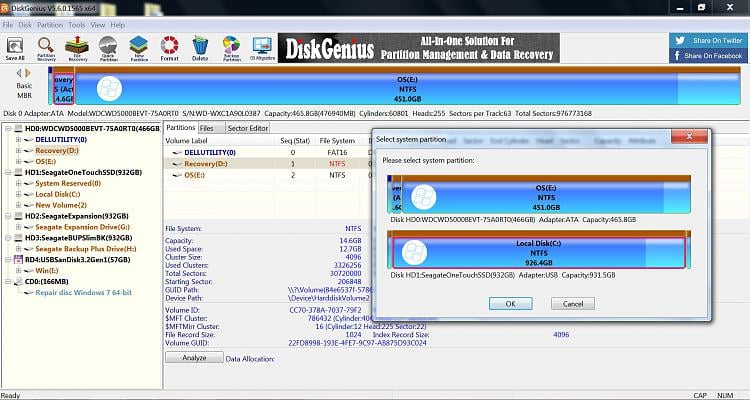Launch the File Recovery tool
750x400 pixels.
coord(77,49)
